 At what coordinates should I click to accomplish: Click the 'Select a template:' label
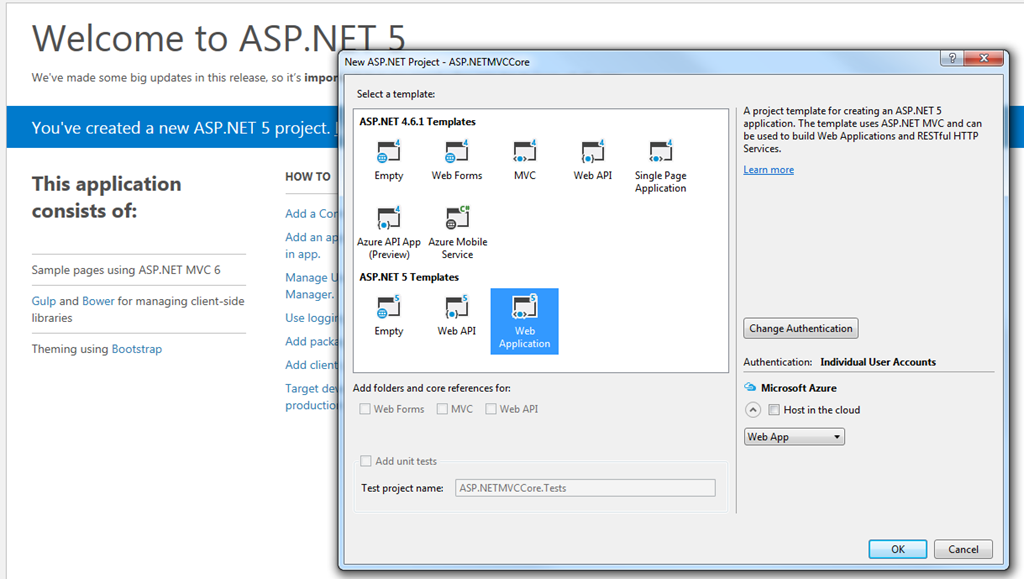click(x=396, y=94)
